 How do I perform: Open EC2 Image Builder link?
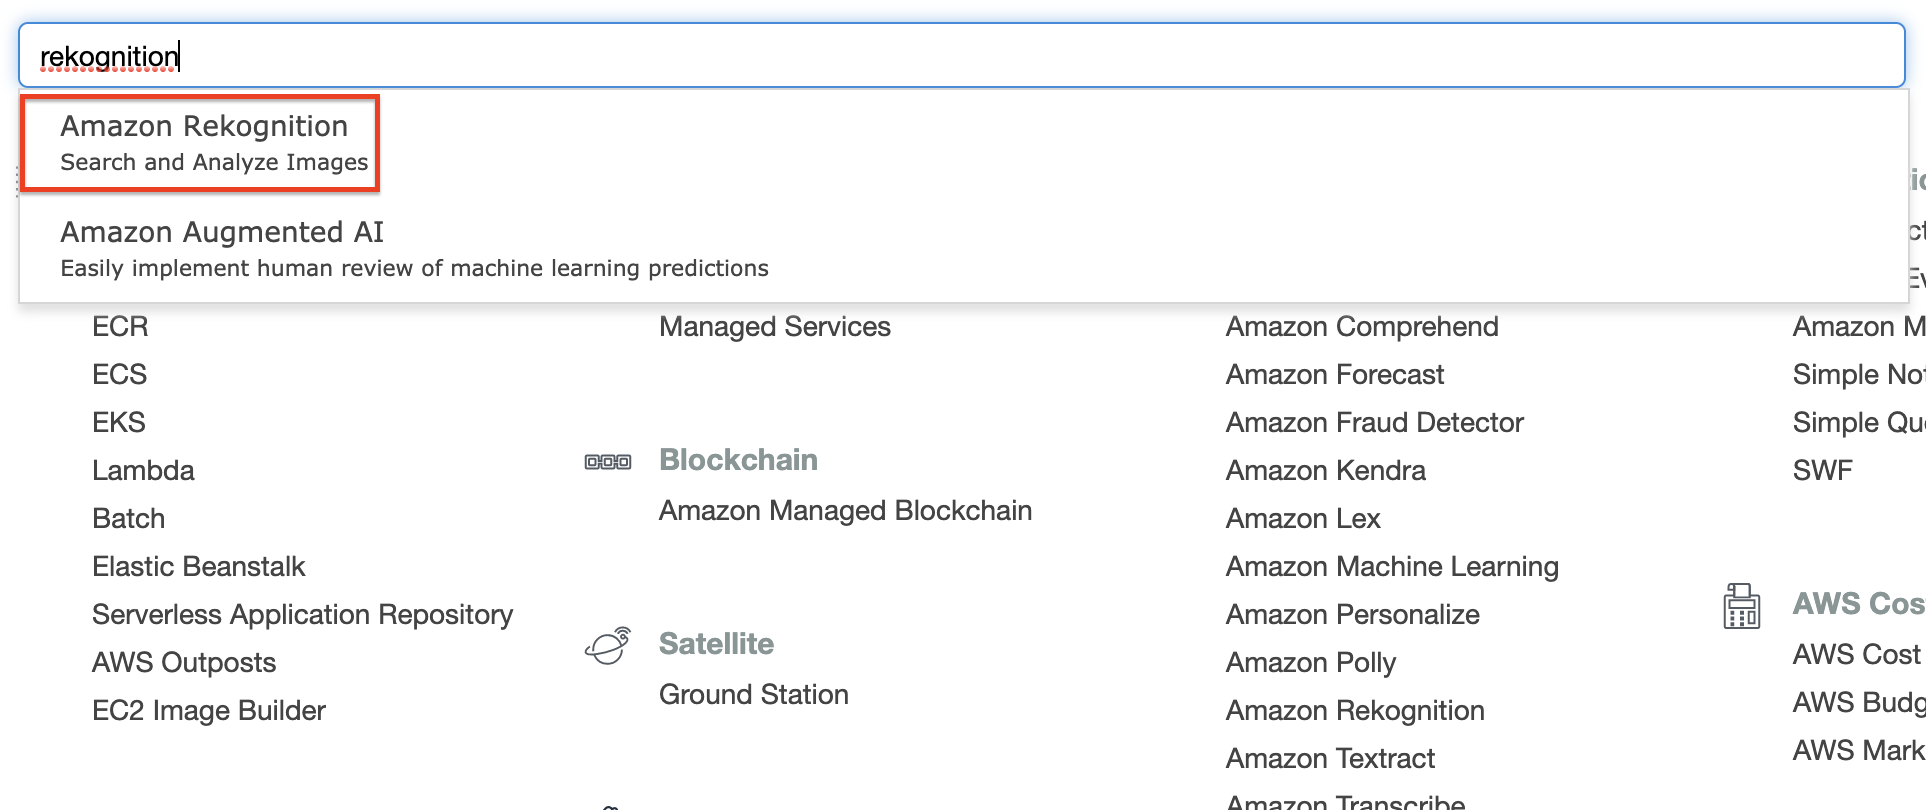(x=209, y=711)
